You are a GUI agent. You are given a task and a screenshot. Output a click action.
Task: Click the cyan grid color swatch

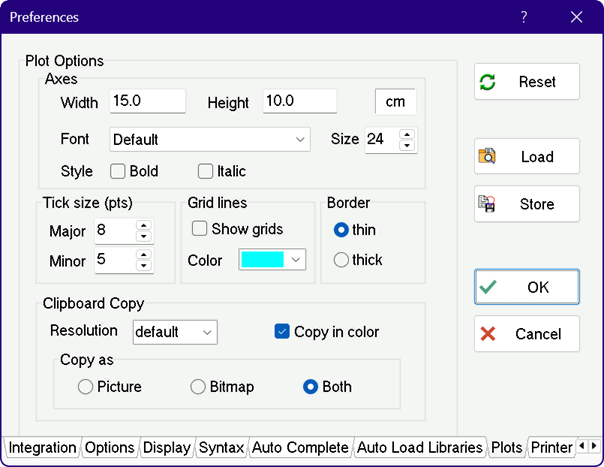(262, 260)
